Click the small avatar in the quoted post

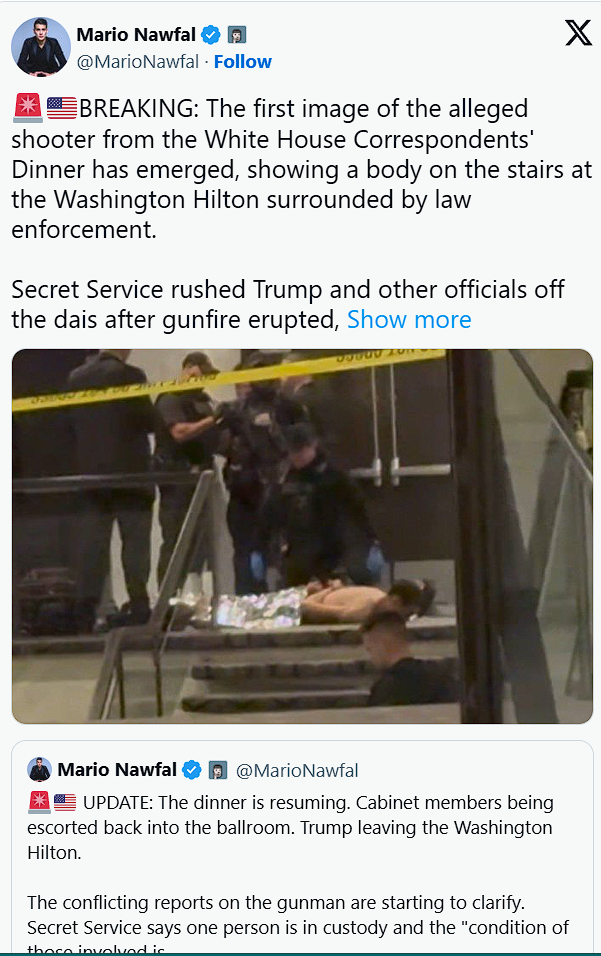(40, 769)
